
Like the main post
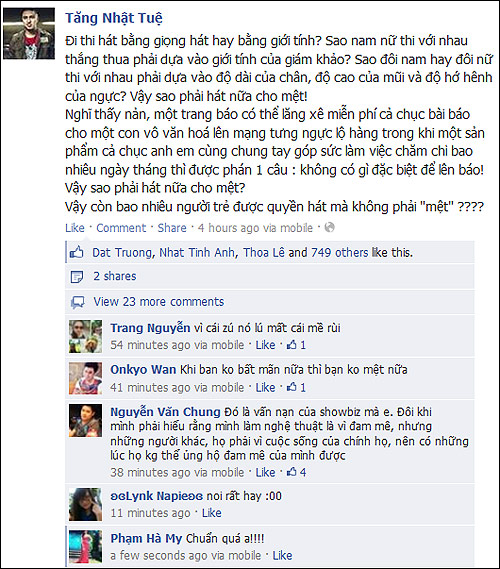click(x=75, y=228)
